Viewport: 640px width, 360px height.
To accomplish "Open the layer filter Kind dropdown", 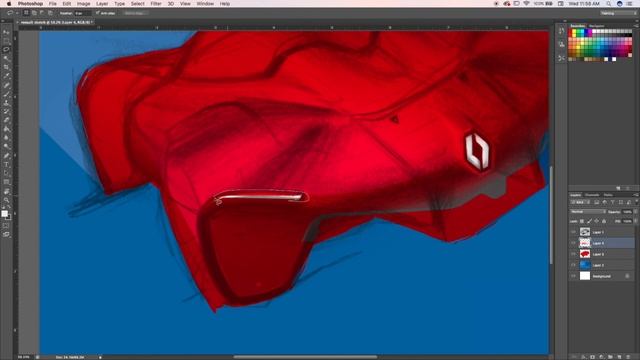I will click(580, 202).
